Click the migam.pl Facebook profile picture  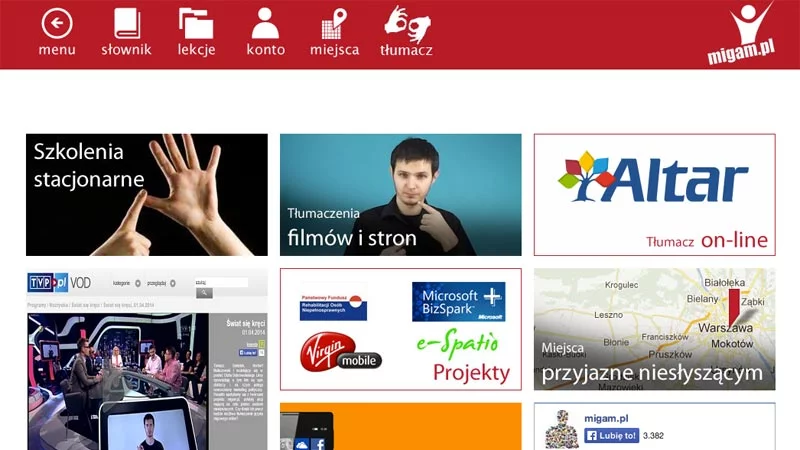(561, 429)
